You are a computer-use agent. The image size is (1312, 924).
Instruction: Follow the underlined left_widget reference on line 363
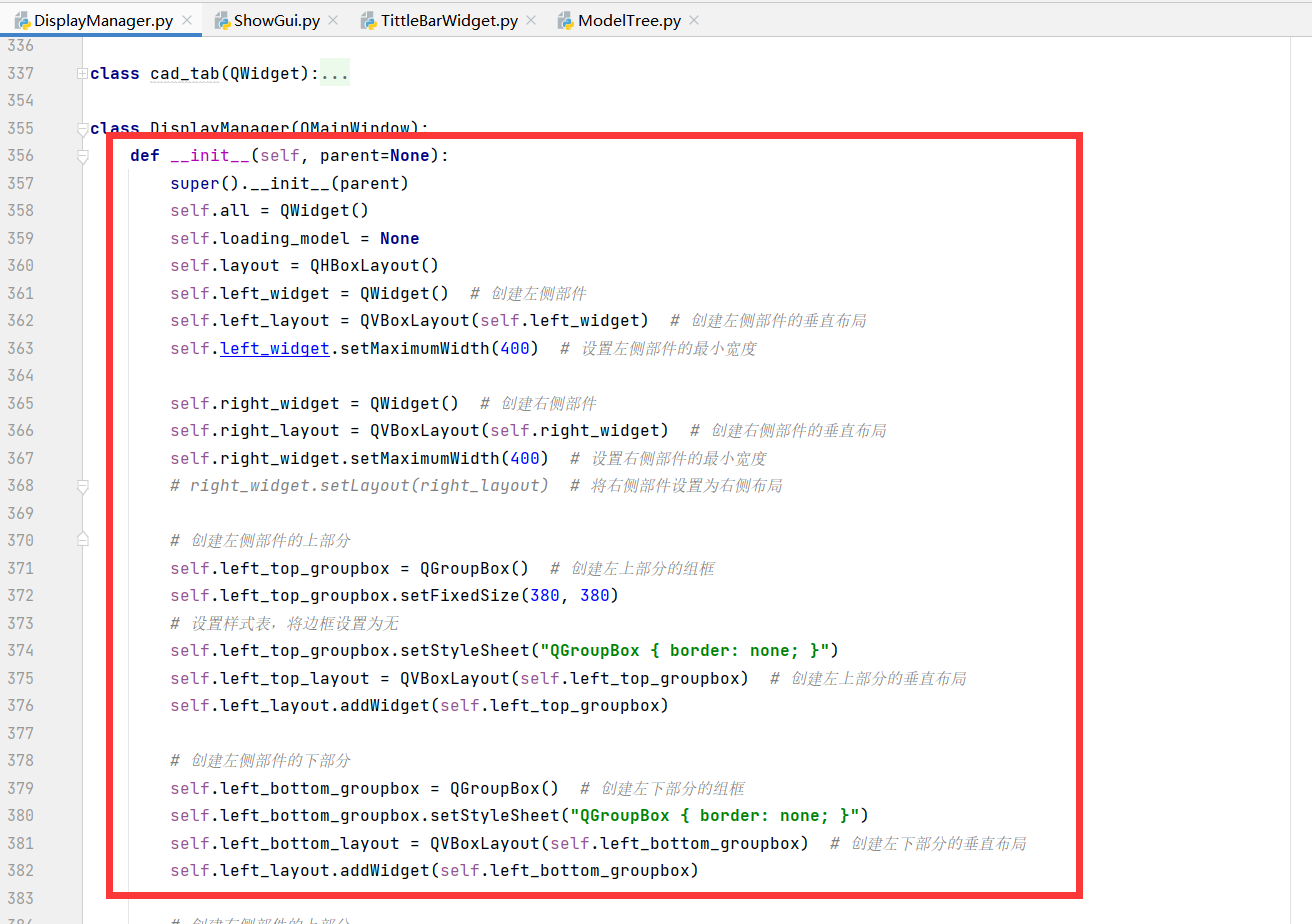(274, 348)
